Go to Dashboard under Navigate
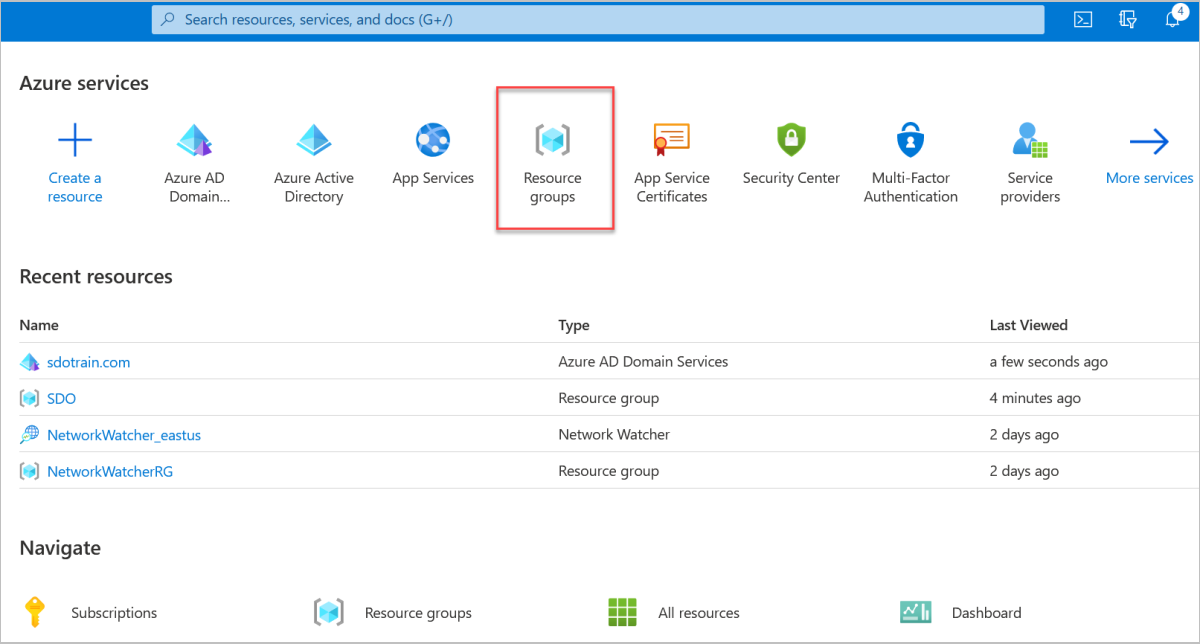The image size is (1200, 644). pyautogui.click(x=987, y=613)
